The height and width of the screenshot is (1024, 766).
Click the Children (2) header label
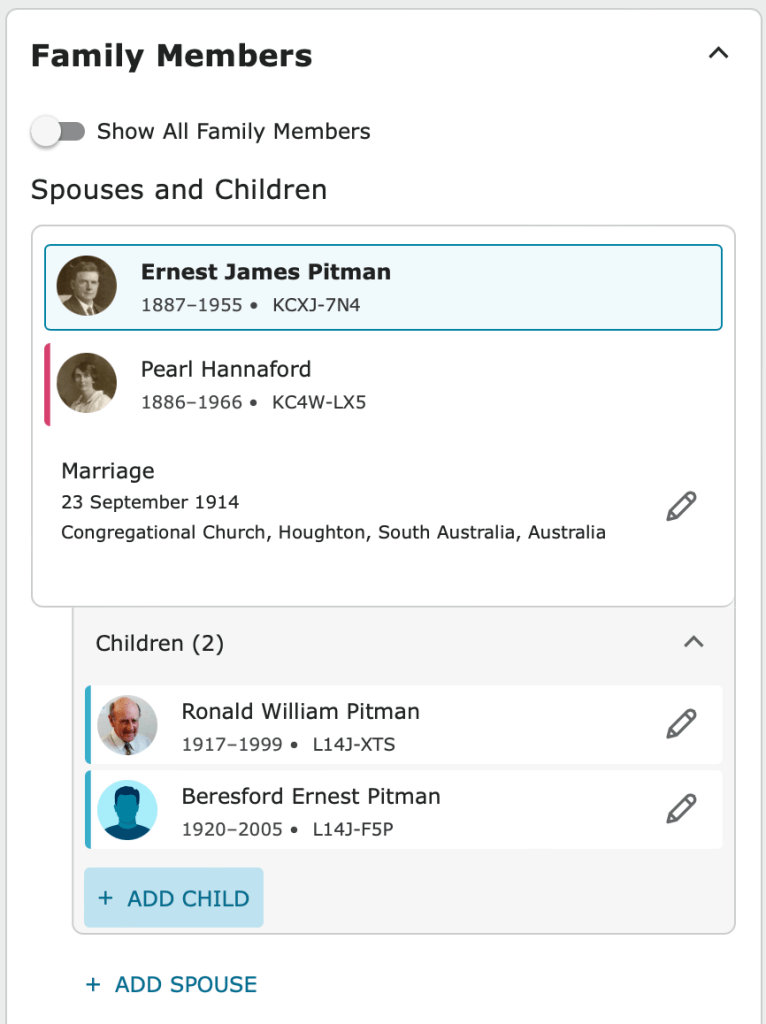pos(160,643)
